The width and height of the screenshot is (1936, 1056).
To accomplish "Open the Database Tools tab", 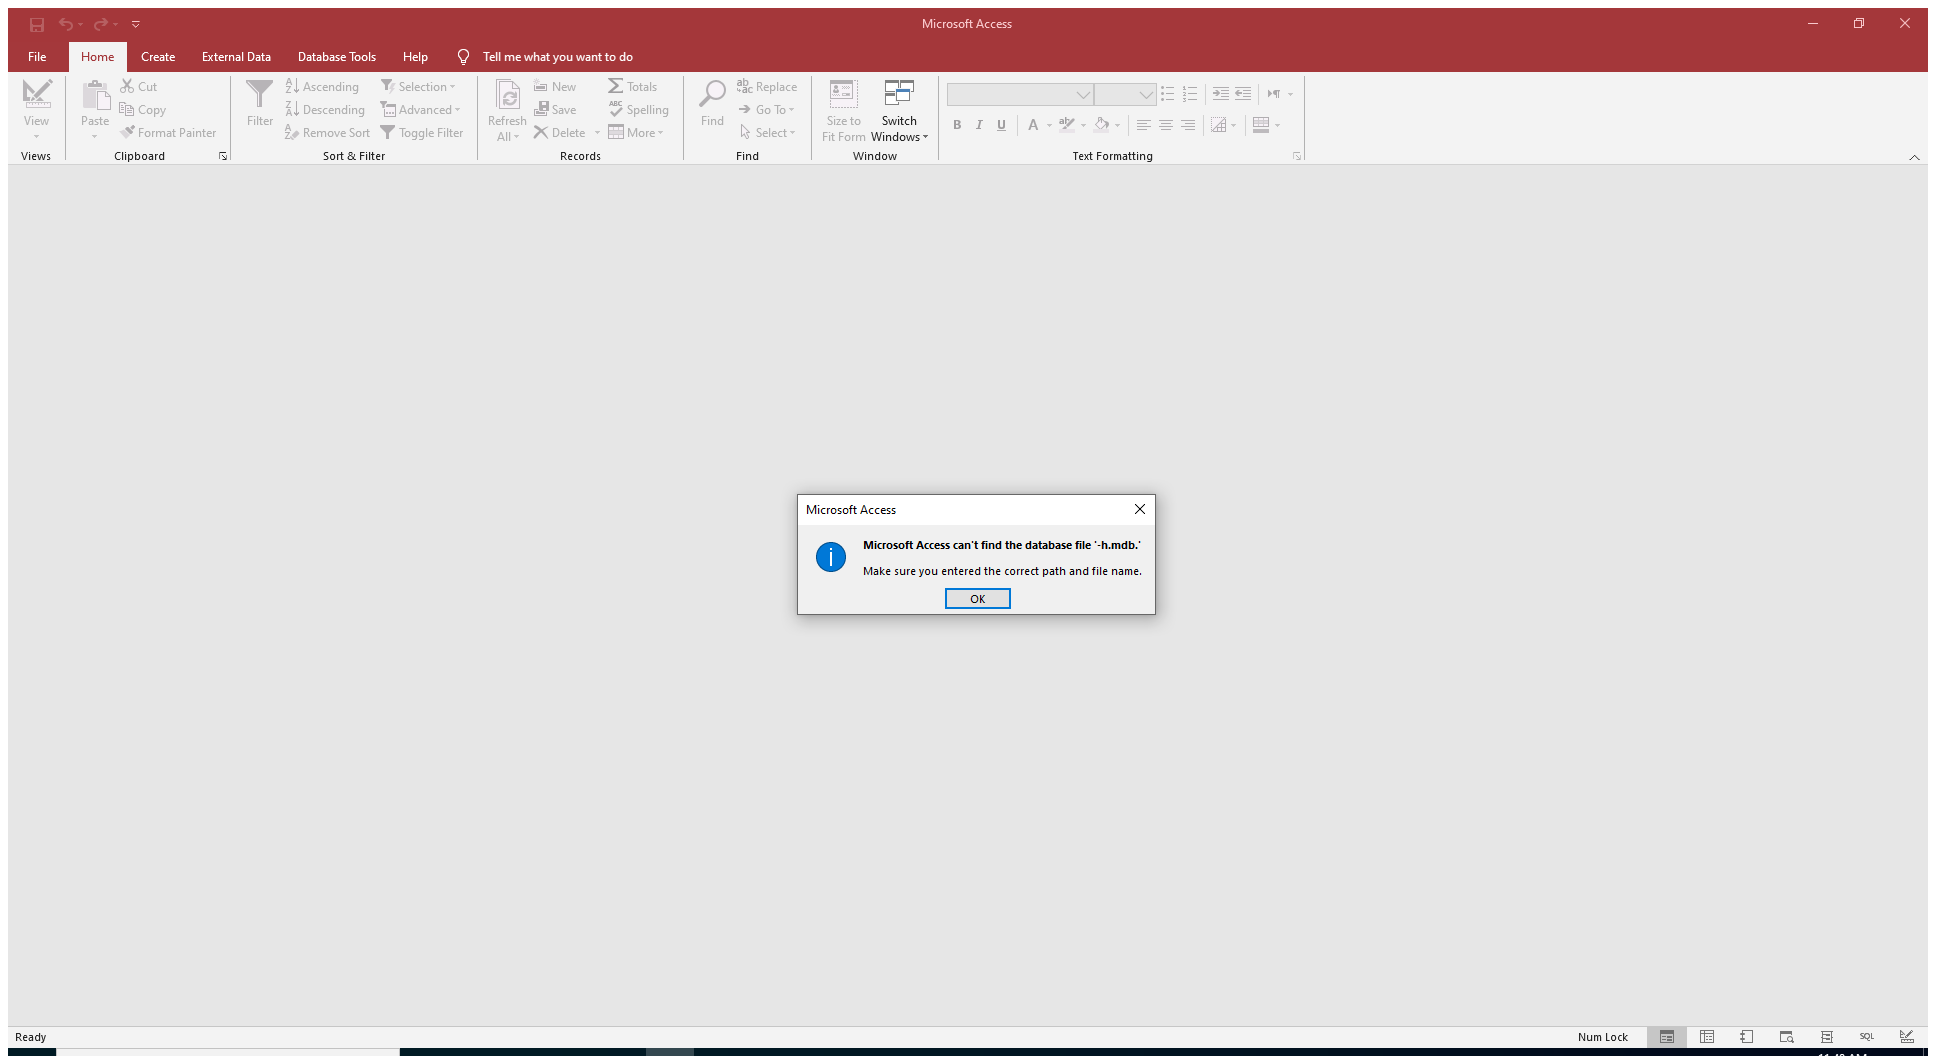I will 337,57.
